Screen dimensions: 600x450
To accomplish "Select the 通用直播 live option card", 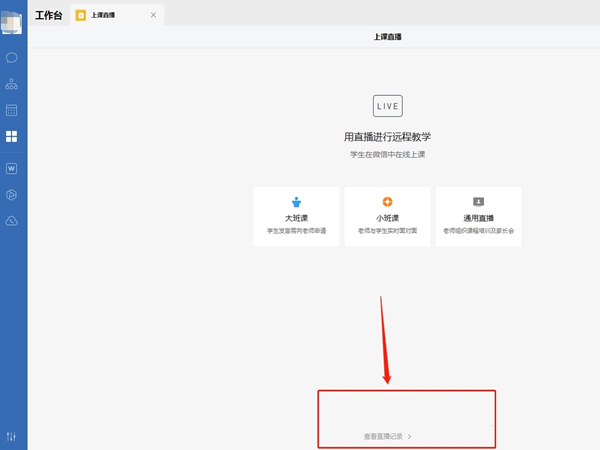I will click(478, 217).
